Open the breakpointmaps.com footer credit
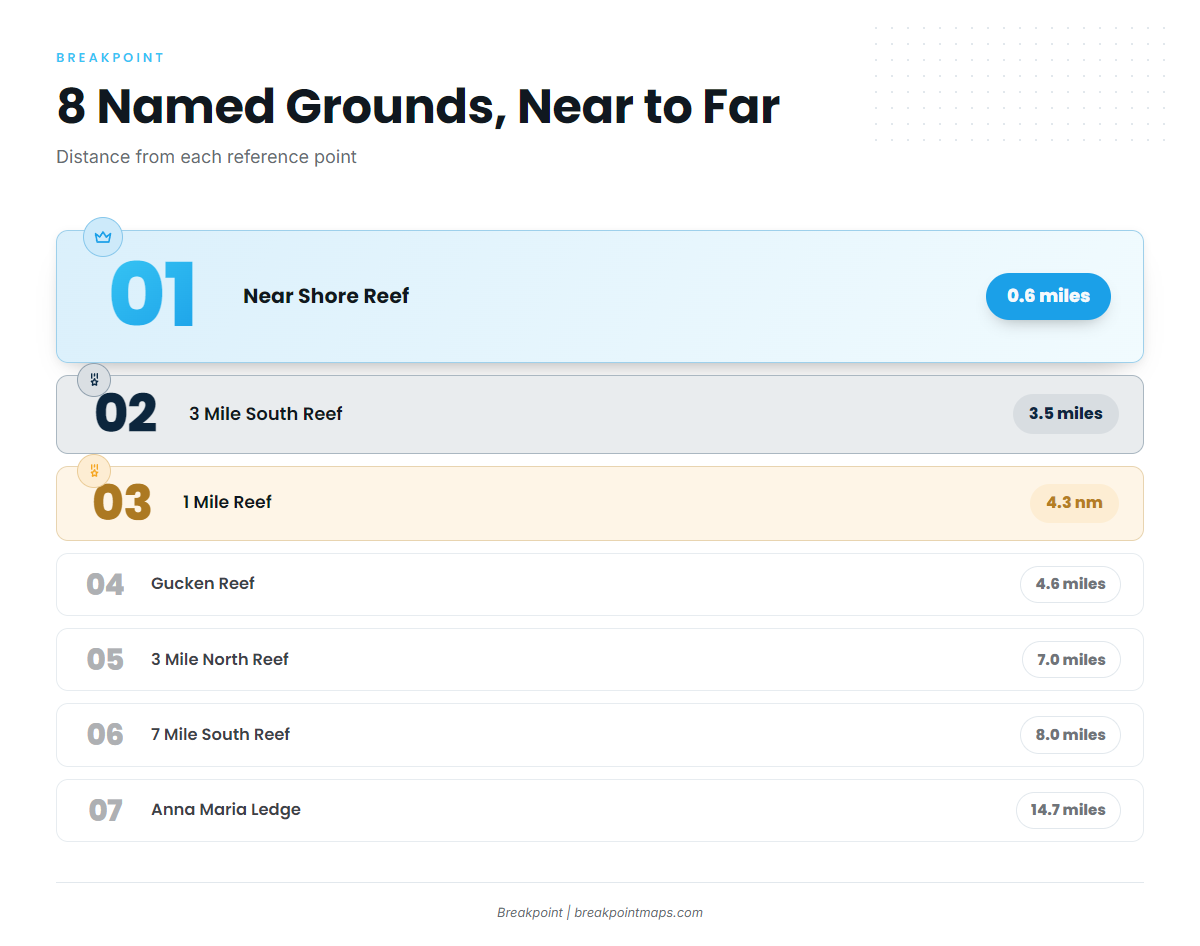 tap(600, 912)
